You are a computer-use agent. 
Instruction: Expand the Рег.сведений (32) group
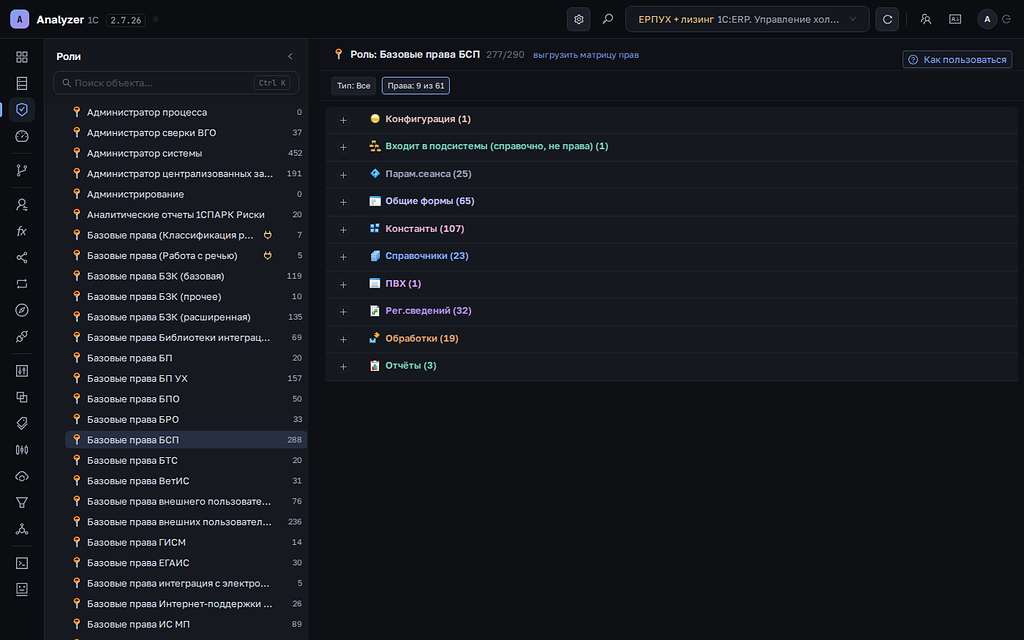click(344, 312)
